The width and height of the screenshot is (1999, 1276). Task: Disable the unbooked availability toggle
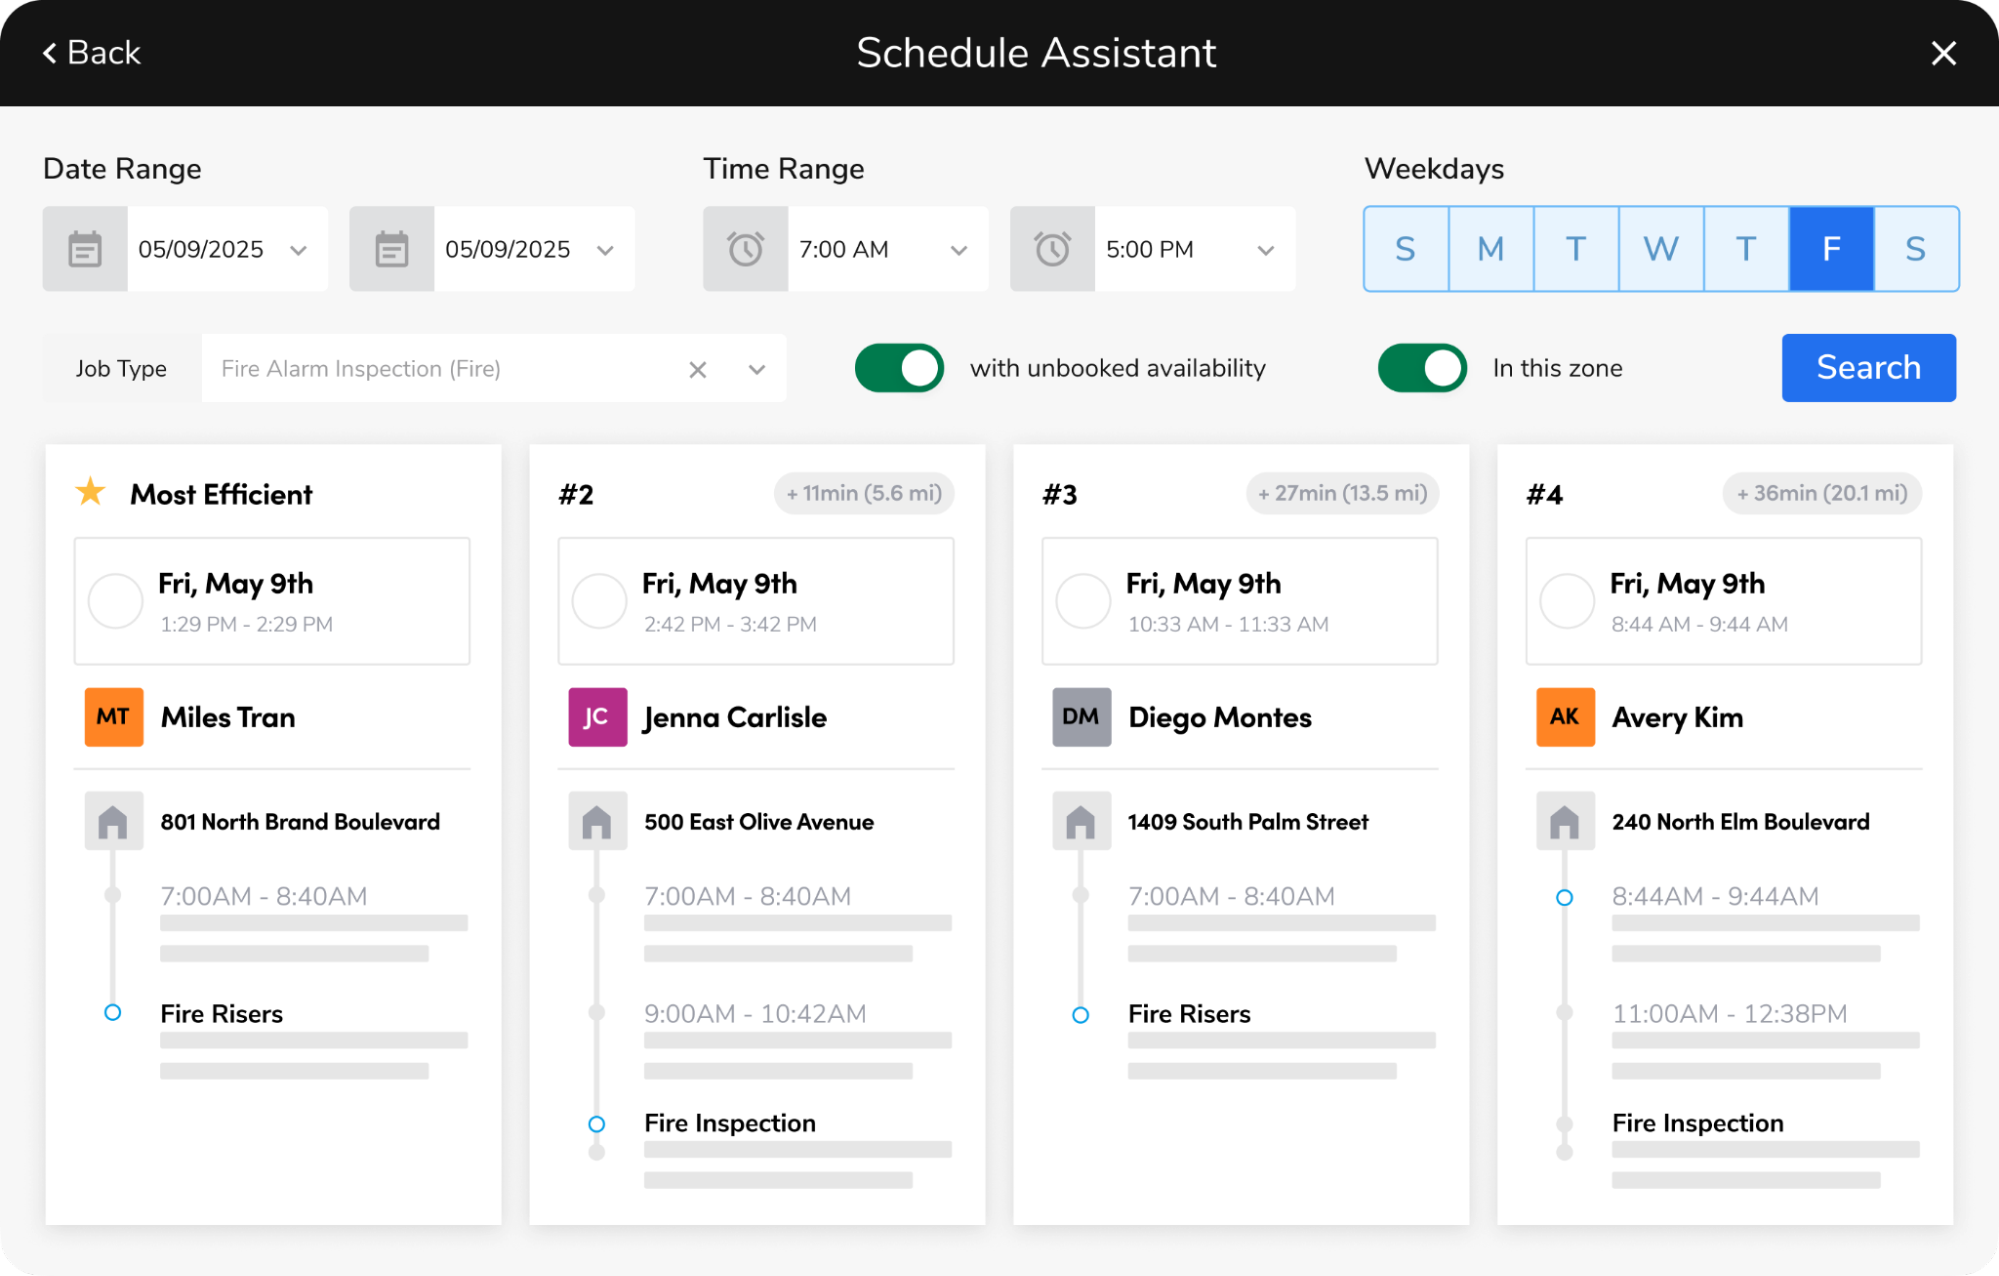899,368
